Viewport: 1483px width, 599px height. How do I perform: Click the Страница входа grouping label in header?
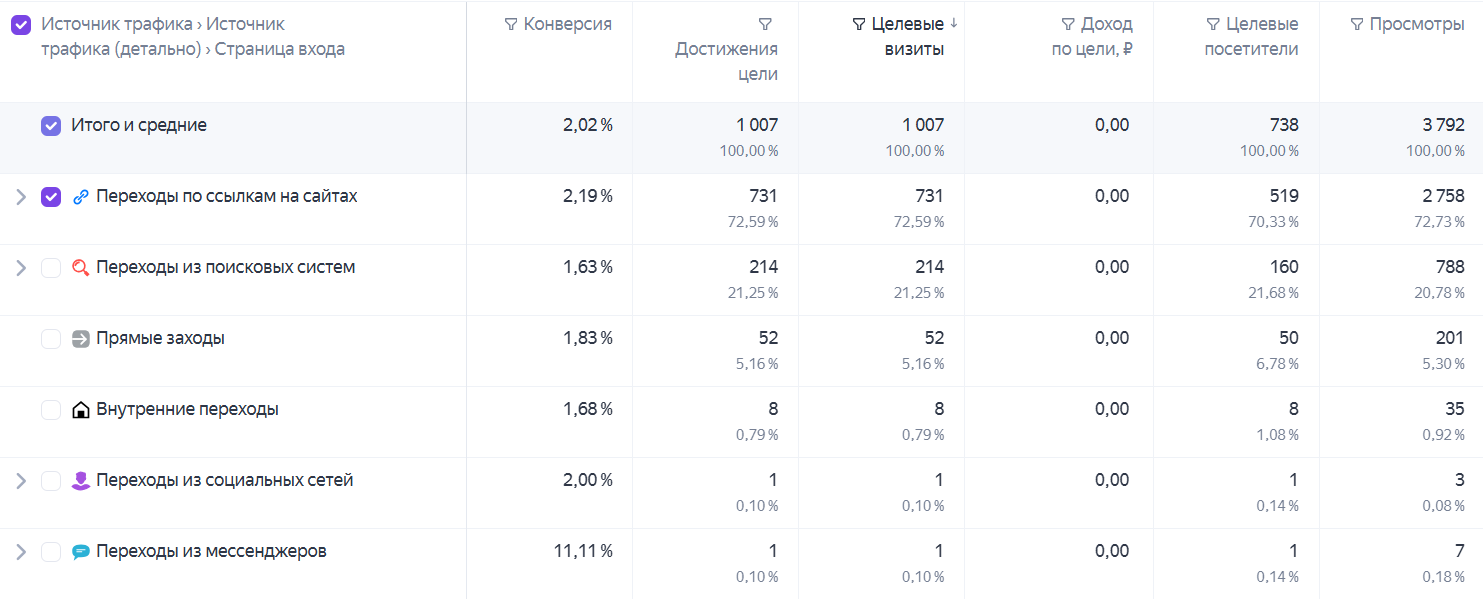[280, 49]
